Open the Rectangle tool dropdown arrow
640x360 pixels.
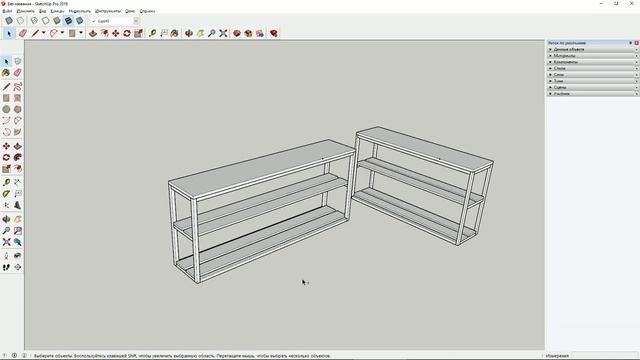(81, 33)
